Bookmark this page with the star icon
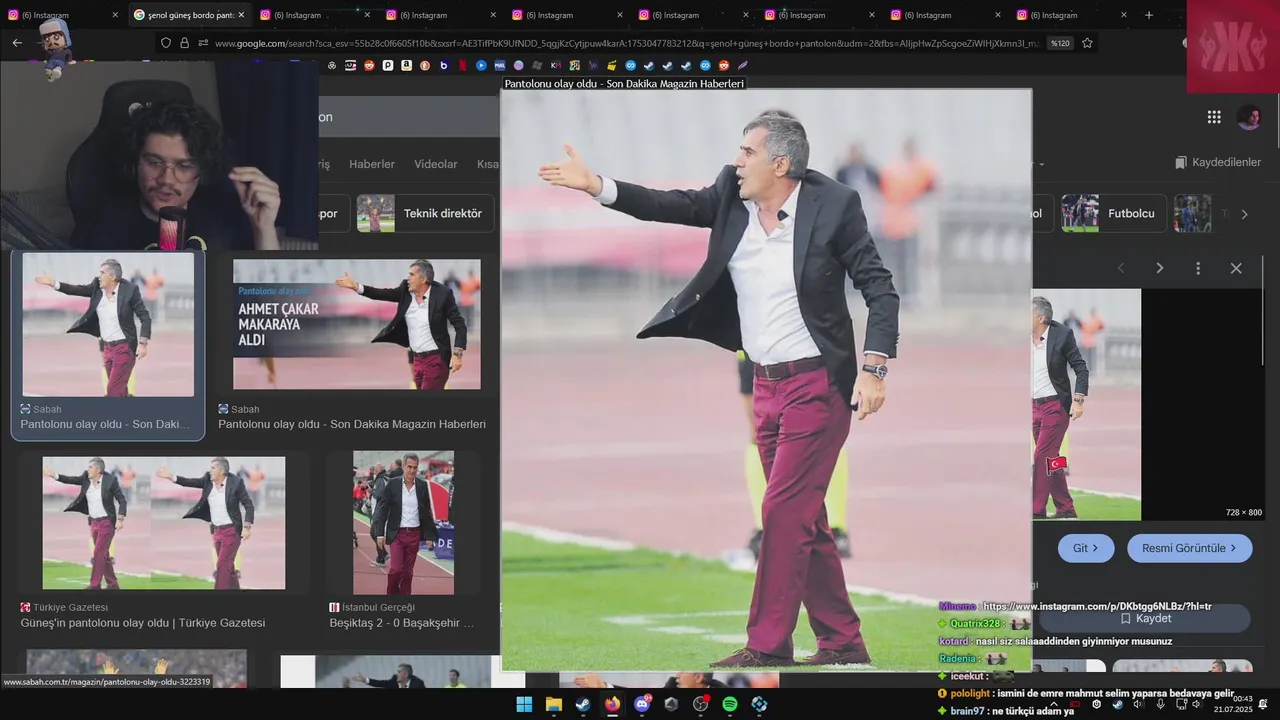 (x=1087, y=43)
